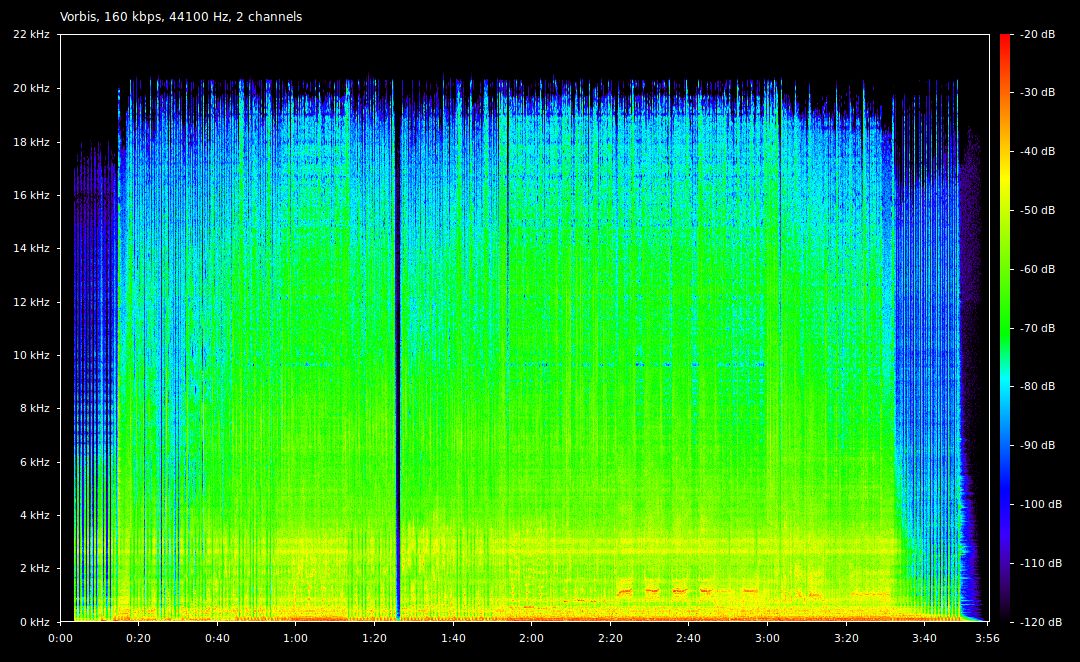Click the 3:40 time axis label
The width and height of the screenshot is (1080, 662).
pyautogui.click(x=925, y=638)
